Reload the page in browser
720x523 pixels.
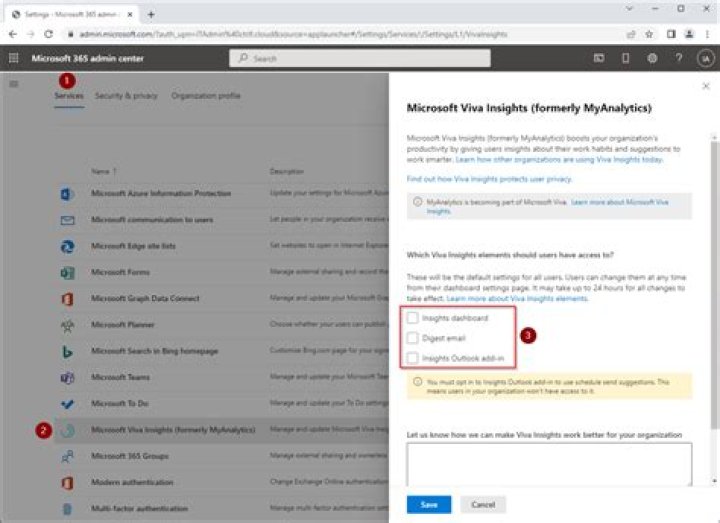click(x=48, y=34)
